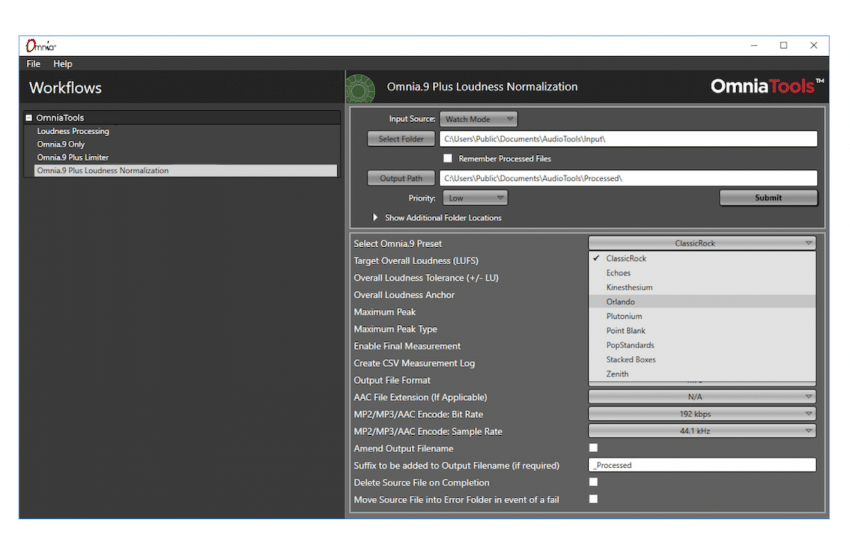Open the Help menu

point(62,64)
